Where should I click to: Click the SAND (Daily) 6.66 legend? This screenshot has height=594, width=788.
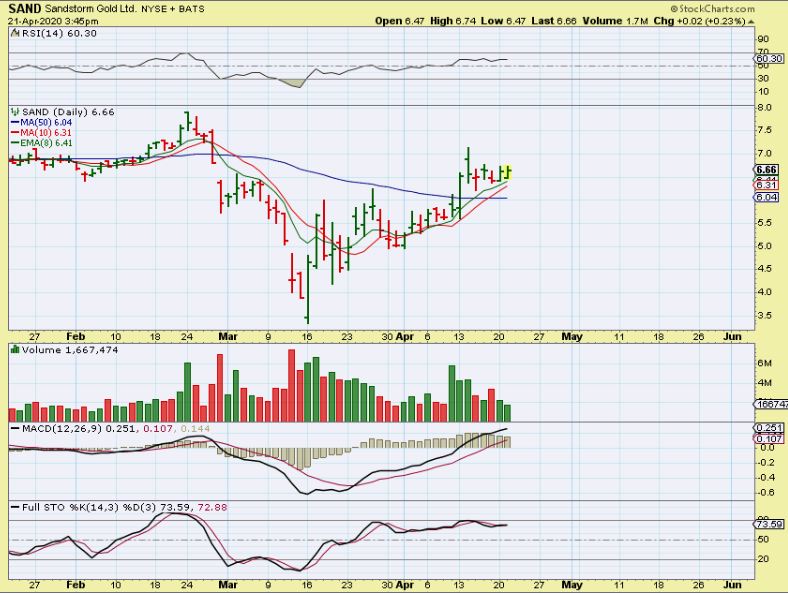click(x=68, y=112)
